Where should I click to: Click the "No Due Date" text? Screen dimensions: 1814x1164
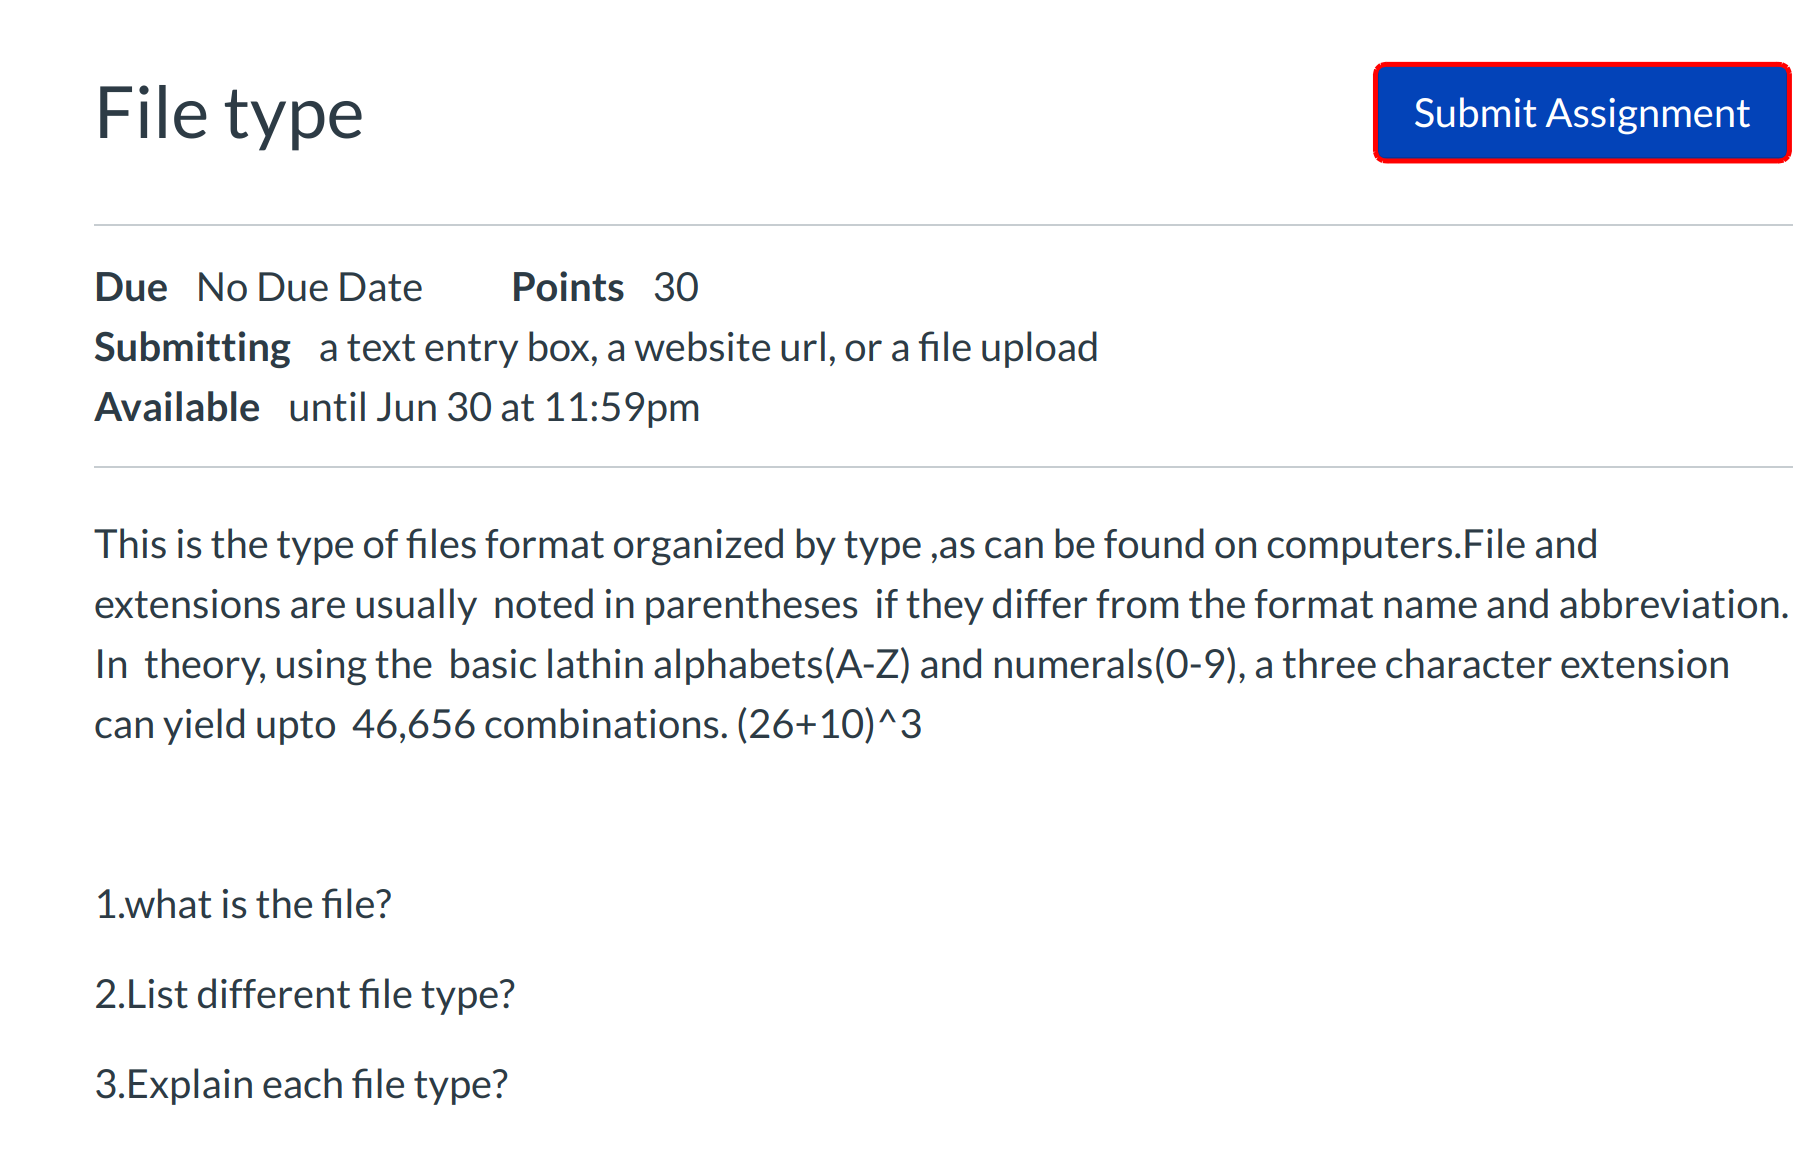tap(309, 288)
